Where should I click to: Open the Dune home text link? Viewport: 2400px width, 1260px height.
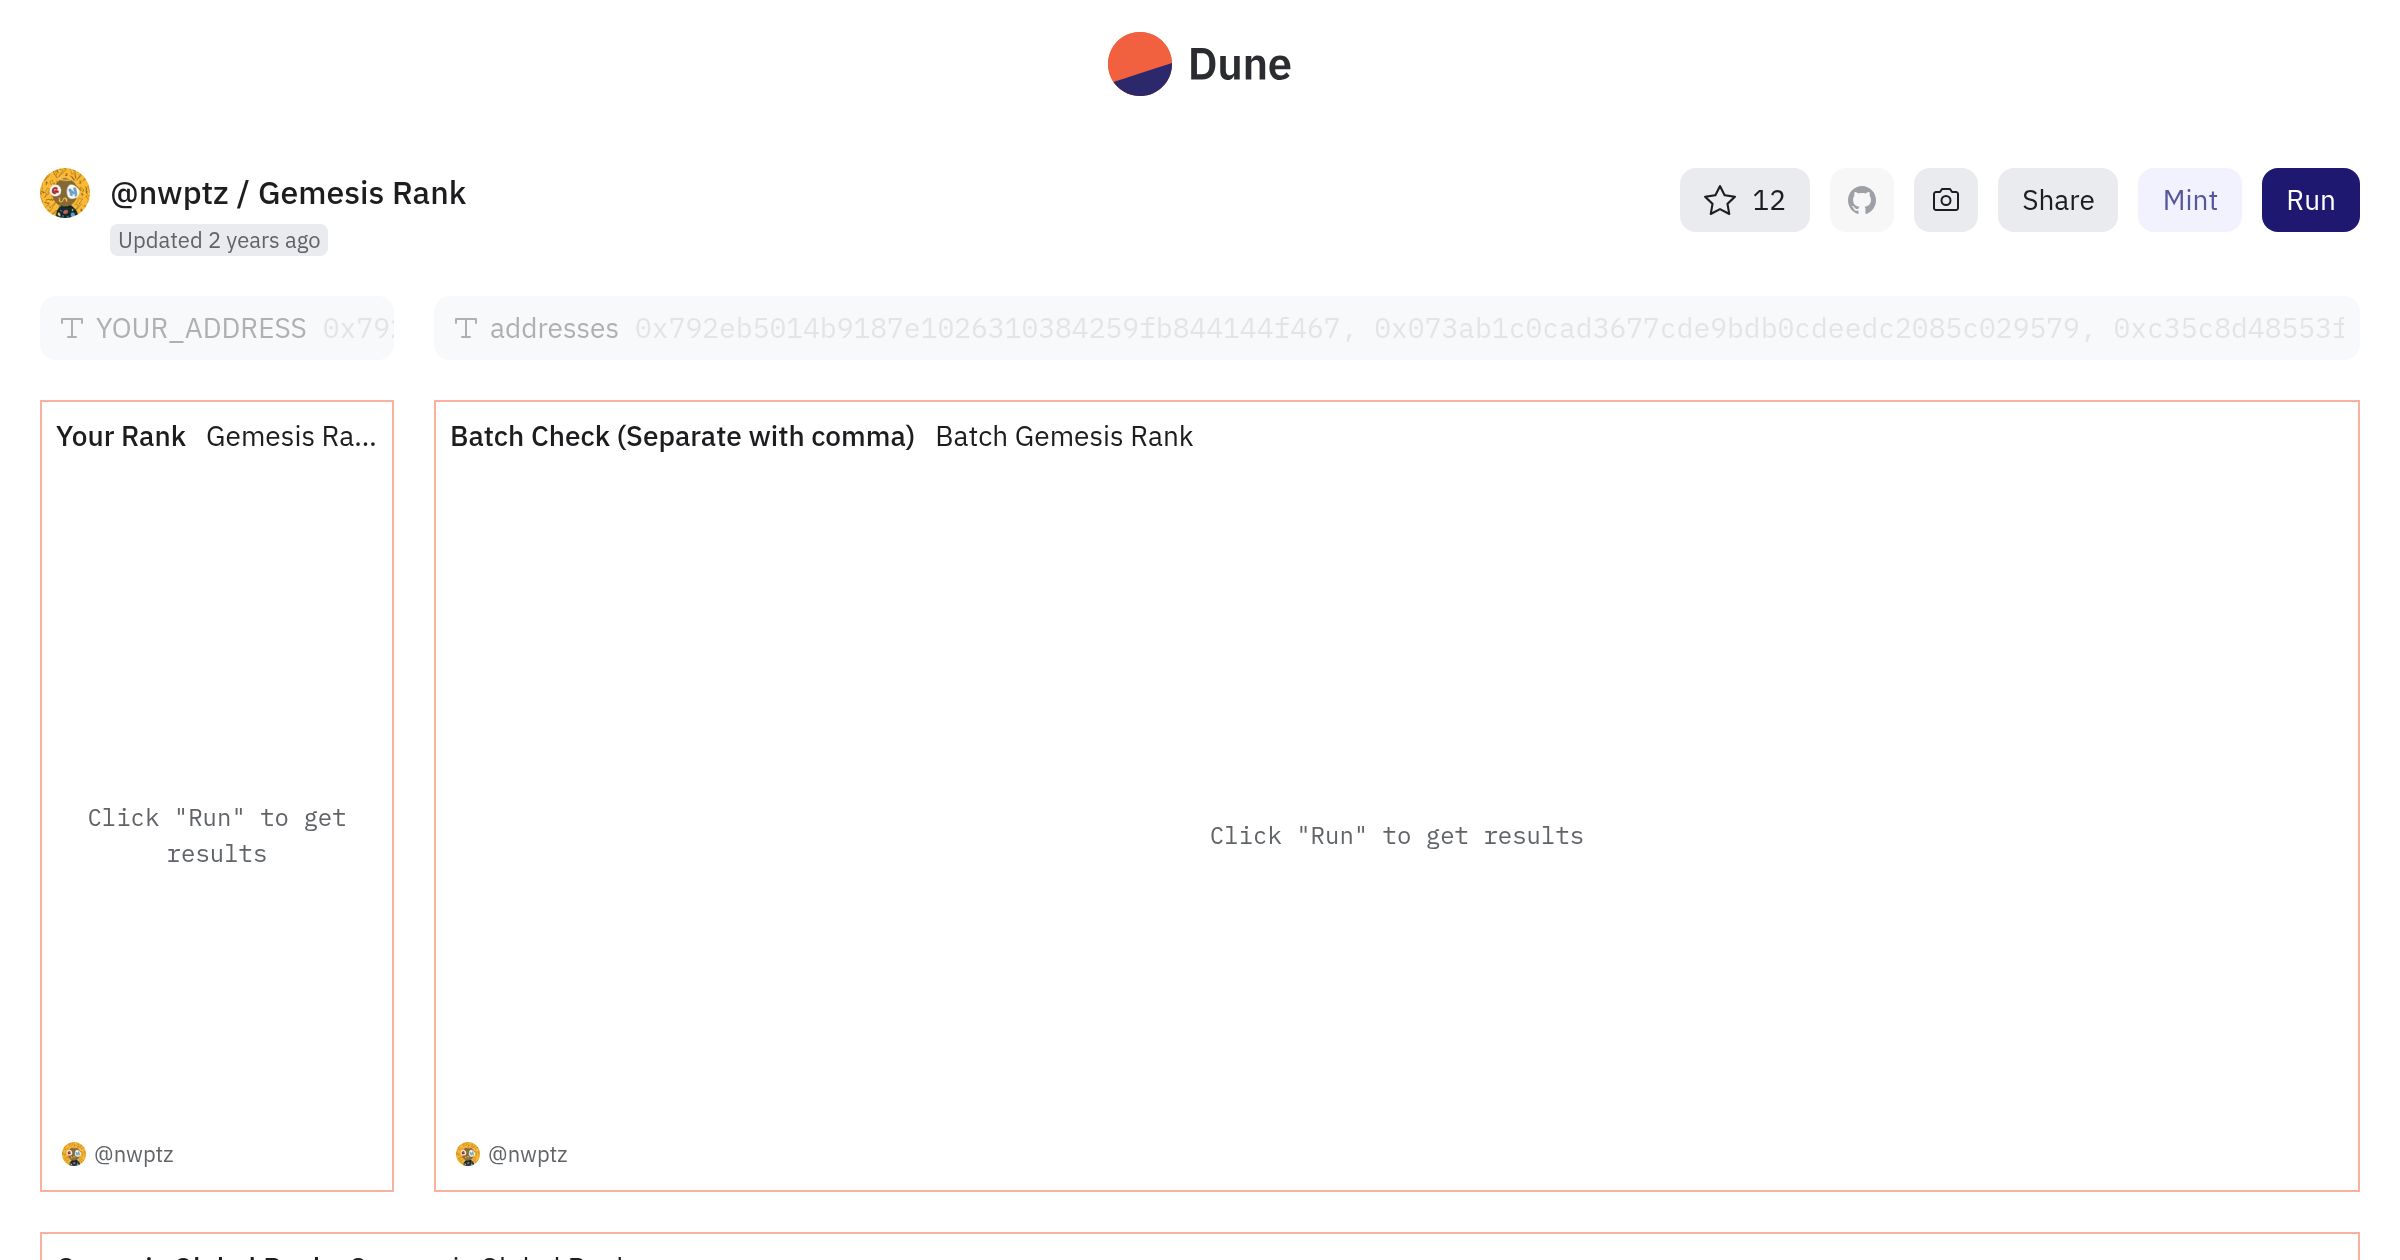(1239, 65)
